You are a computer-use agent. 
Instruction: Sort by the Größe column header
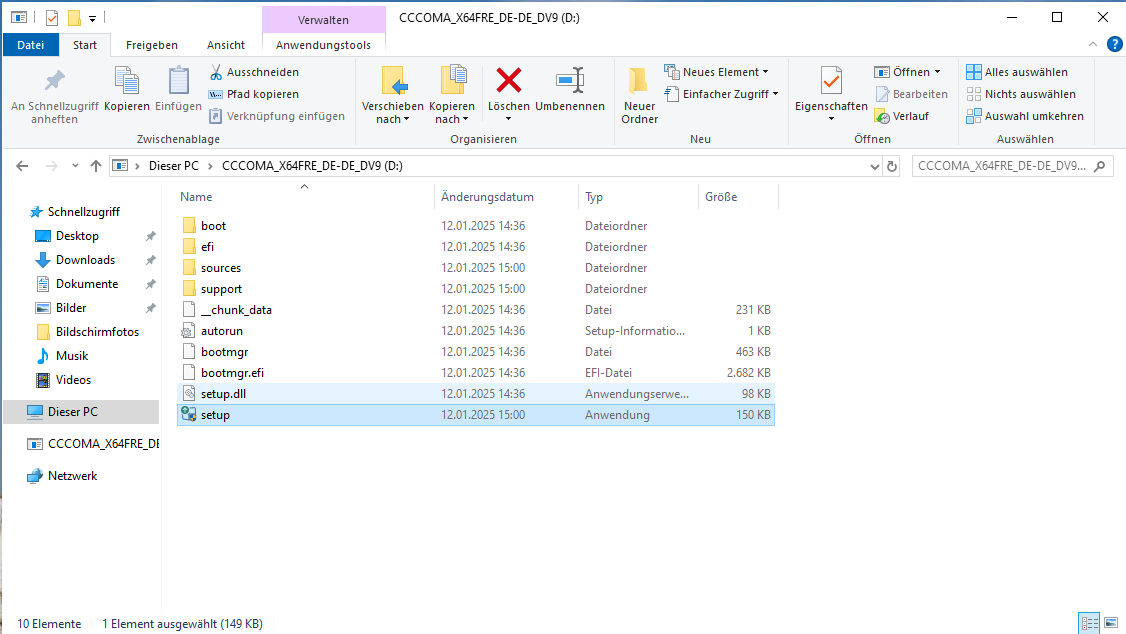click(738, 197)
